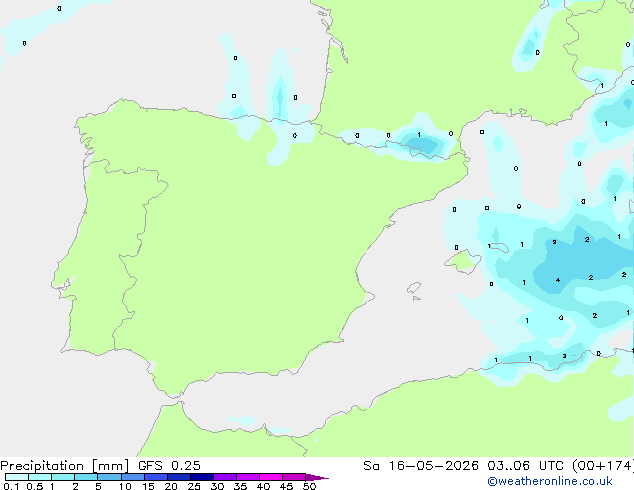The height and width of the screenshot is (490, 634).
Task: Click the above-50 arrow tip of legend
Action: tap(317, 477)
